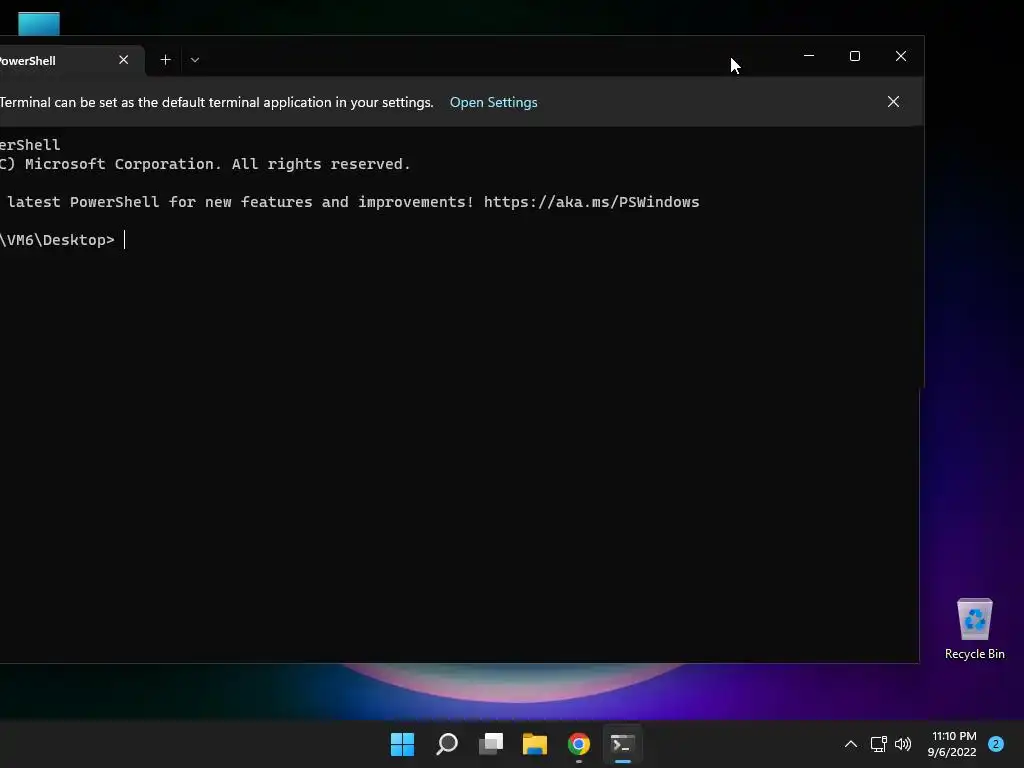Open the volume tray icon
Image resolution: width=1024 pixels, height=768 pixels.
(x=903, y=744)
